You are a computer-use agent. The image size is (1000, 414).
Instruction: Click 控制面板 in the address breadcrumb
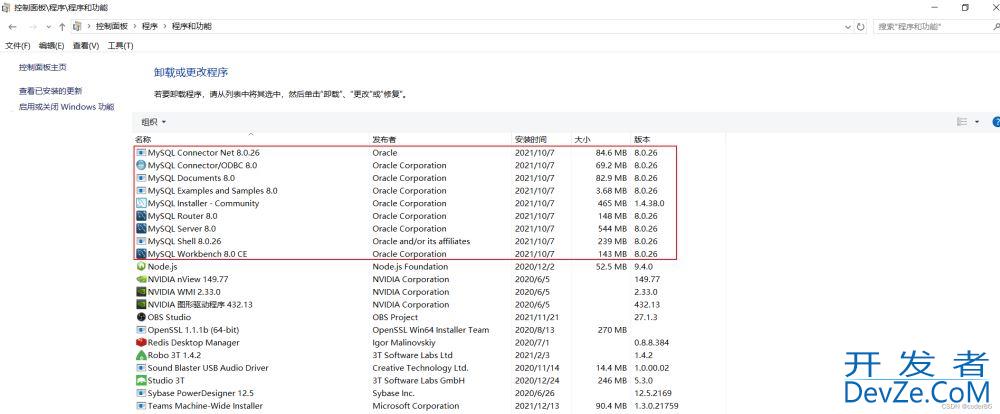(112, 27)
